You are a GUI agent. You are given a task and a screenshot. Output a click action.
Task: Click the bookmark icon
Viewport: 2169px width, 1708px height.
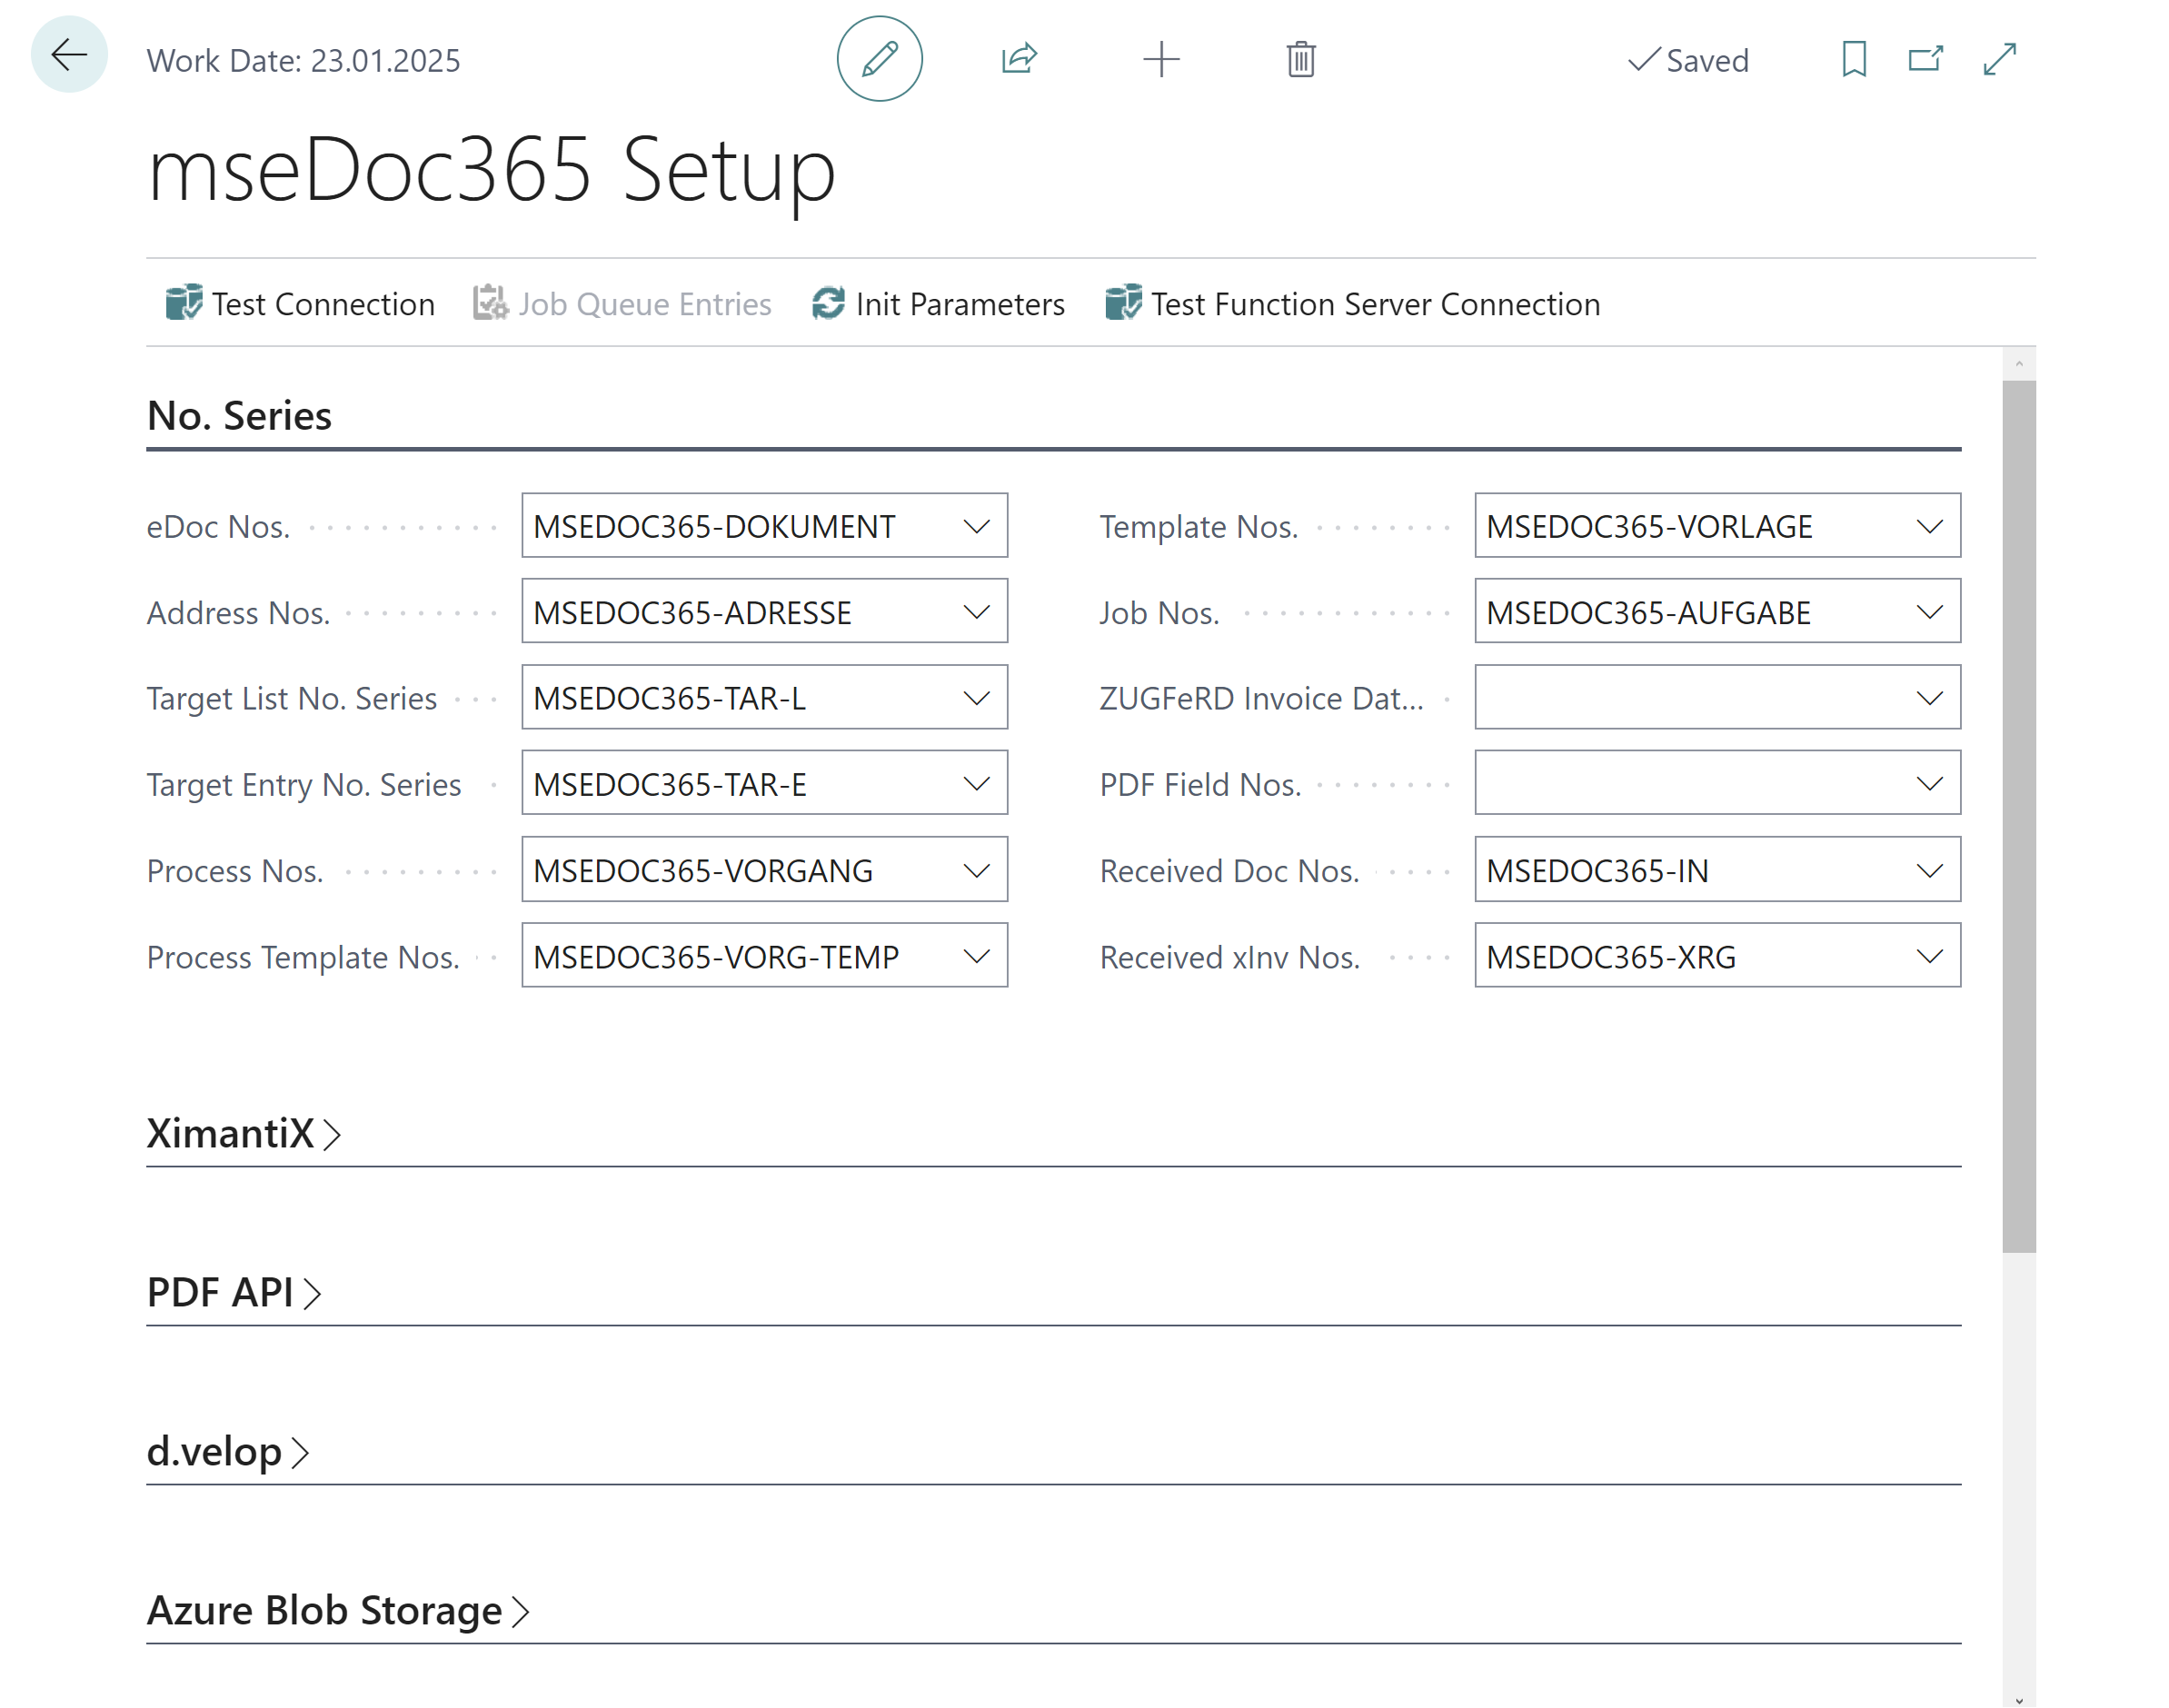click(1853, 59)
